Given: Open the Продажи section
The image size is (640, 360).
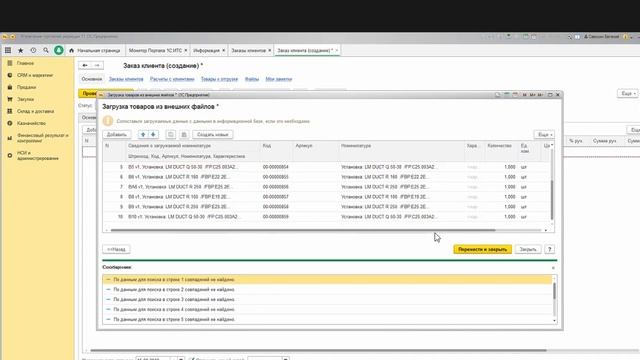Looking at the screenshot, I should [27, 87].
